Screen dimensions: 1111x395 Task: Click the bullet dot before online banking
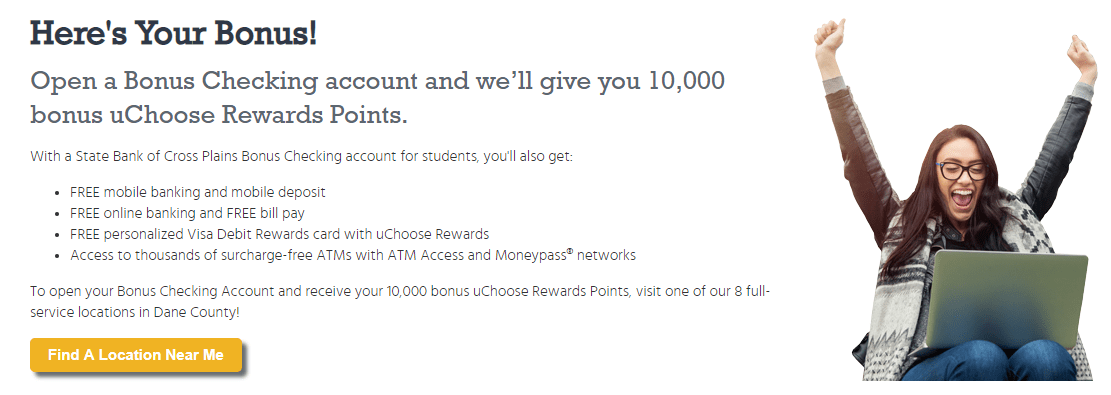(x=57, y=213)
